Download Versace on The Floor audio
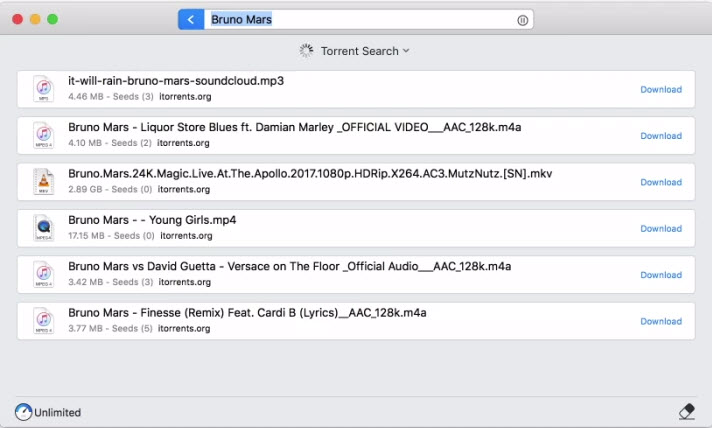Viewport: 712px width, 428px height. coord(661,275)
